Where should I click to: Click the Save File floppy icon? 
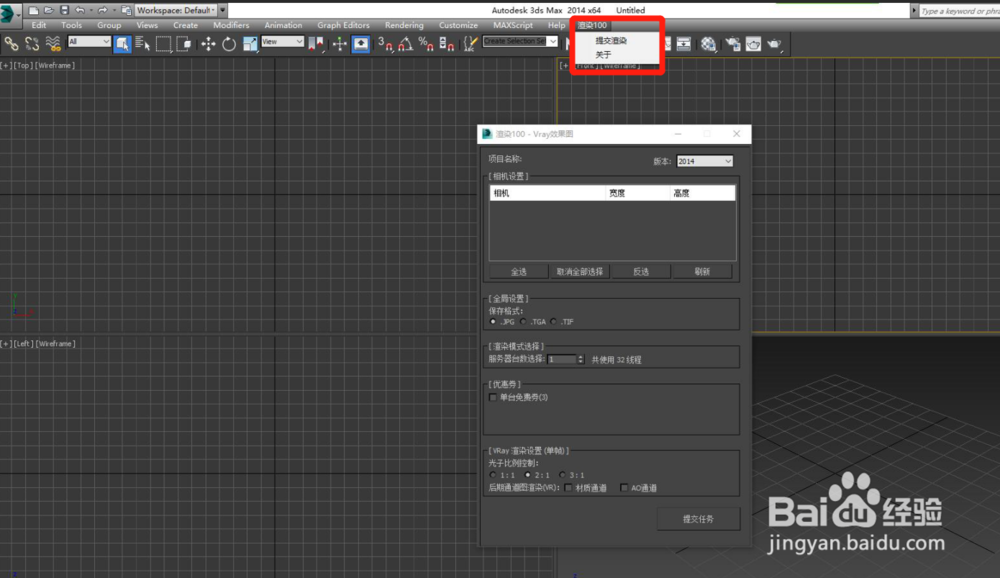pyautogui.click(x=64, y=10)
